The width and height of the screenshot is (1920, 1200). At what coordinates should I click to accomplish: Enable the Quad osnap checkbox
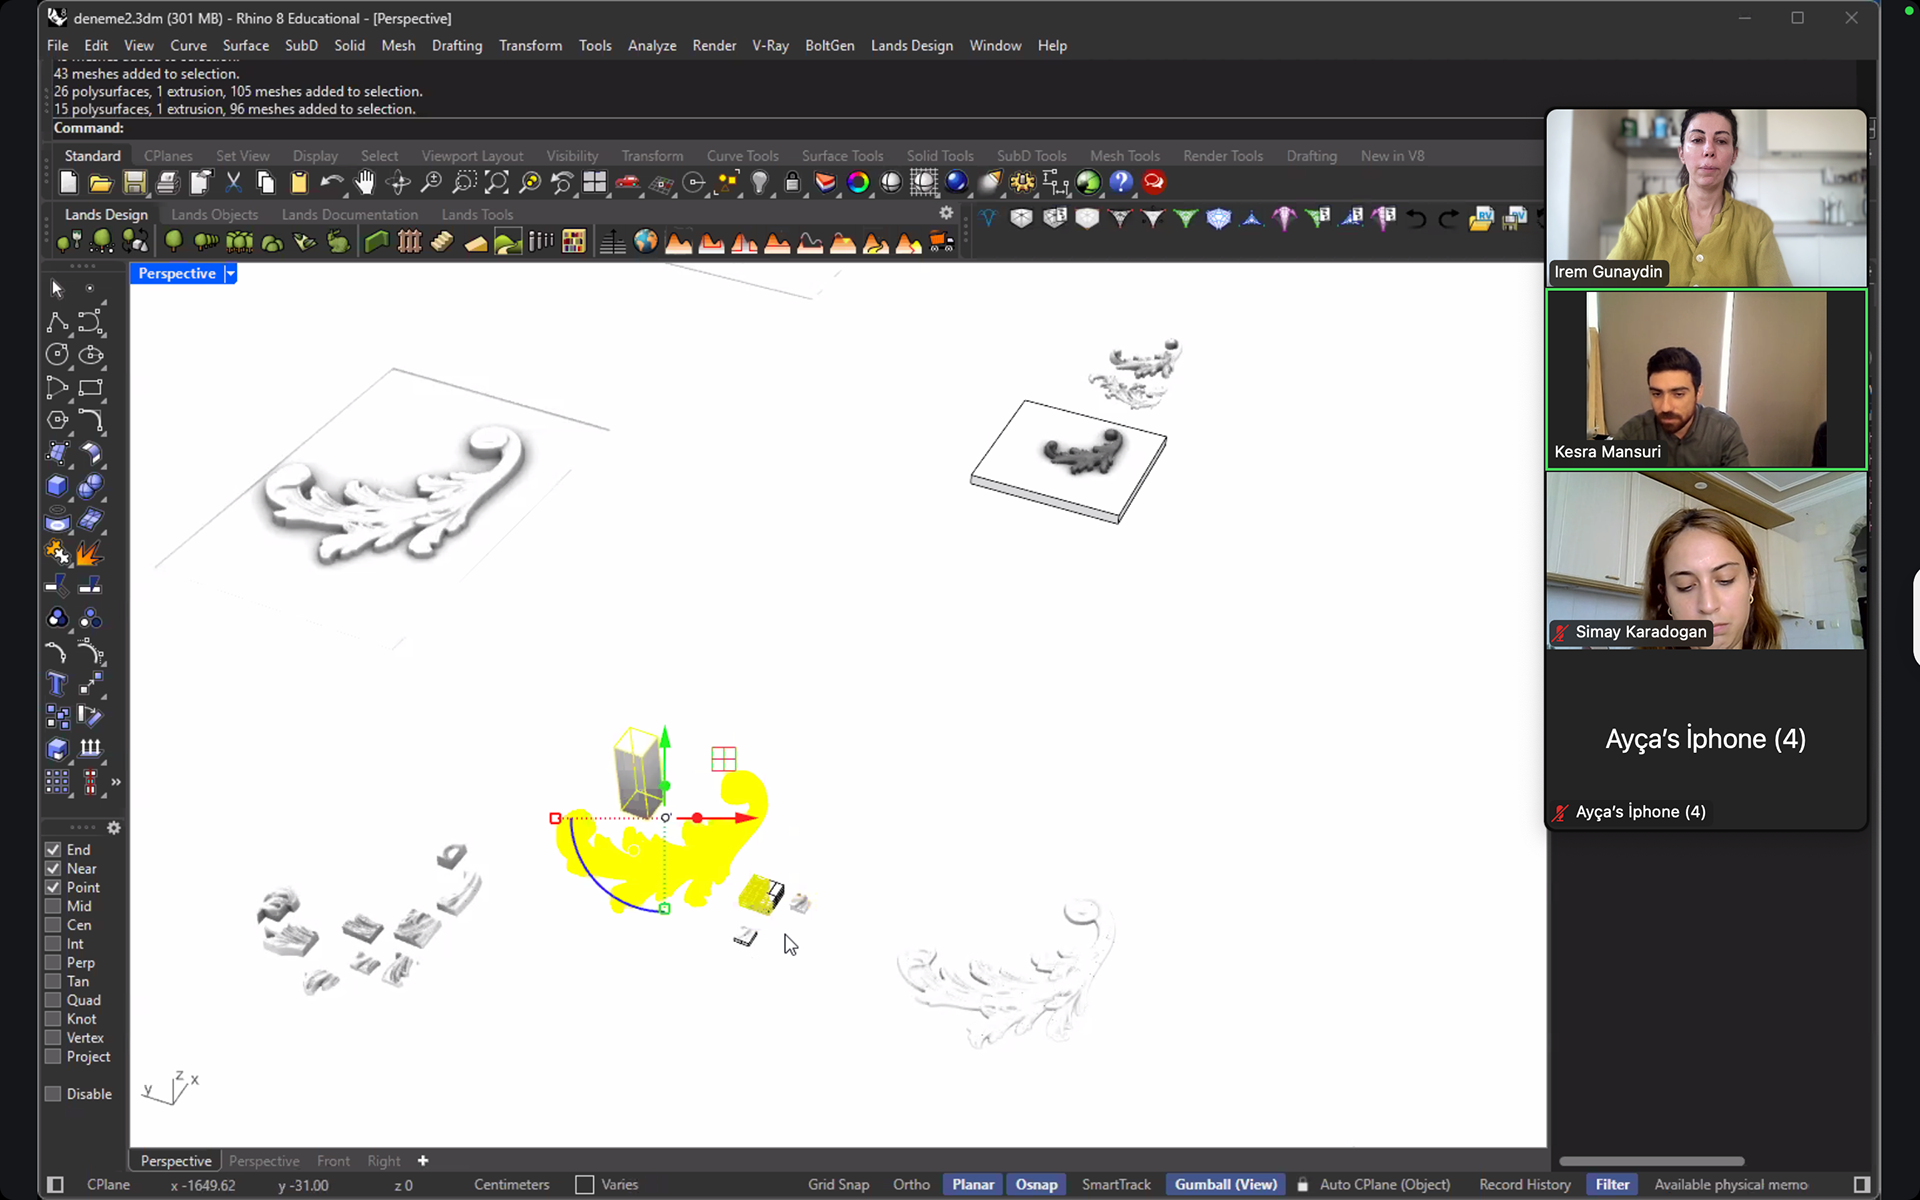[x=53, y=1000]
